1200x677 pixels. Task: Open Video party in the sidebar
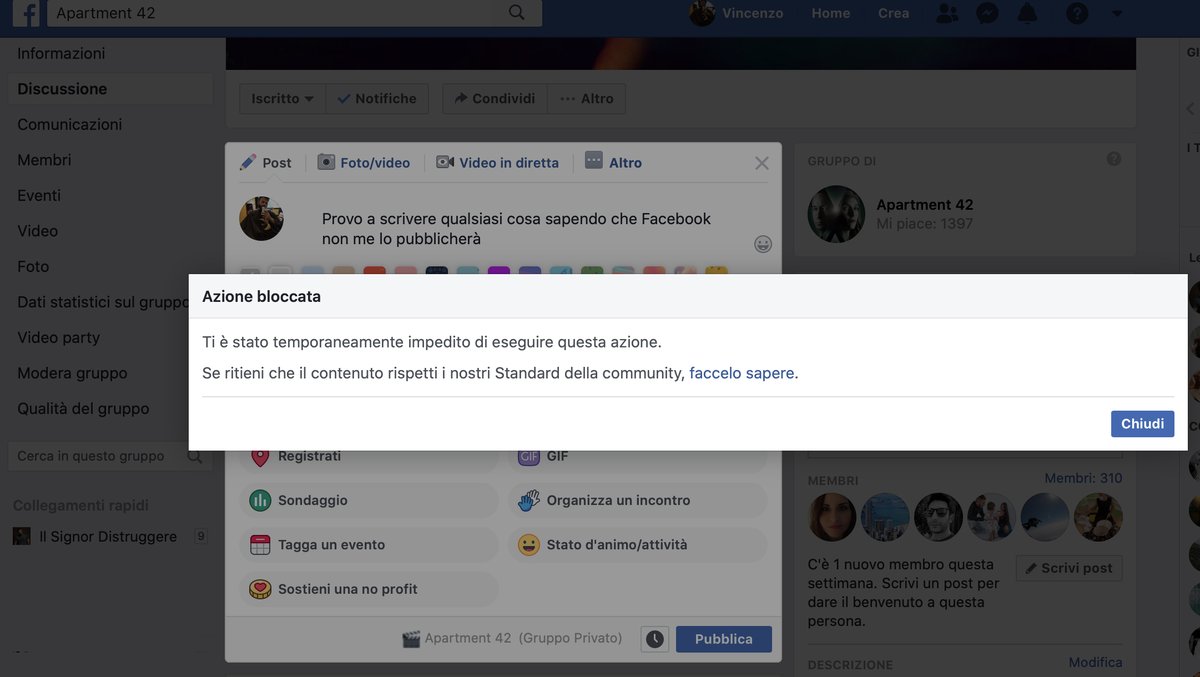click(x=59, y=337)
